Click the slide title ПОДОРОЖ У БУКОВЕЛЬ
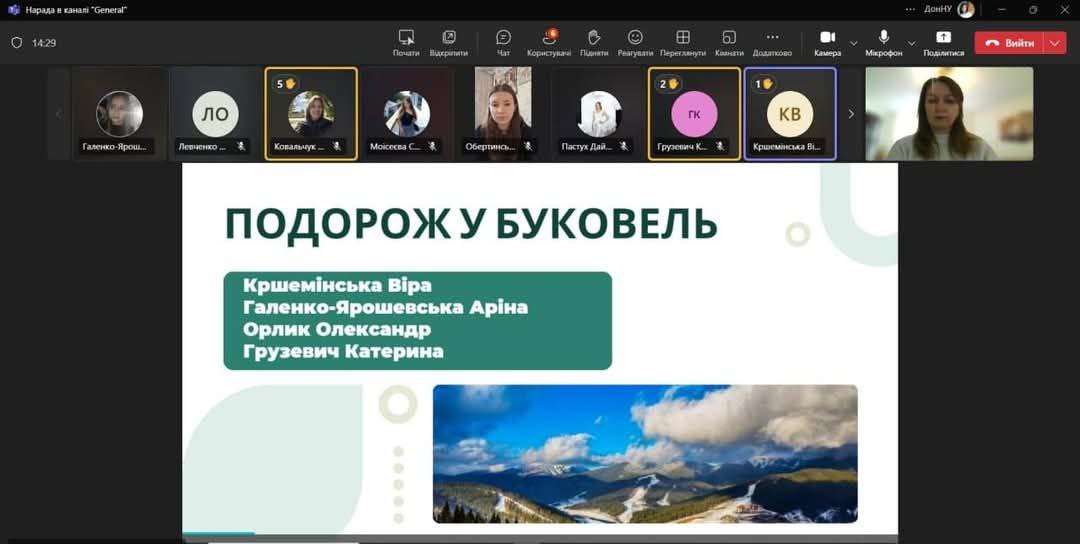The image size is (1080, 544). (x=471, y=224)
